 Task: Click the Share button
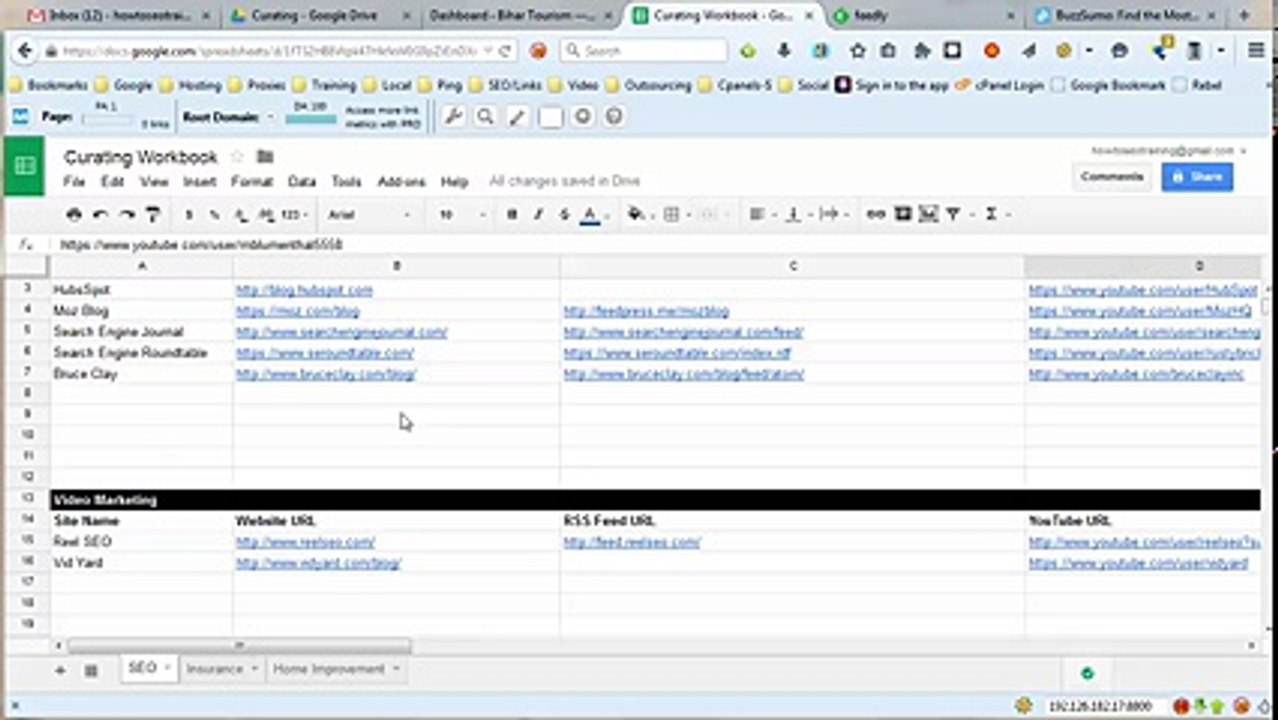1197,176
